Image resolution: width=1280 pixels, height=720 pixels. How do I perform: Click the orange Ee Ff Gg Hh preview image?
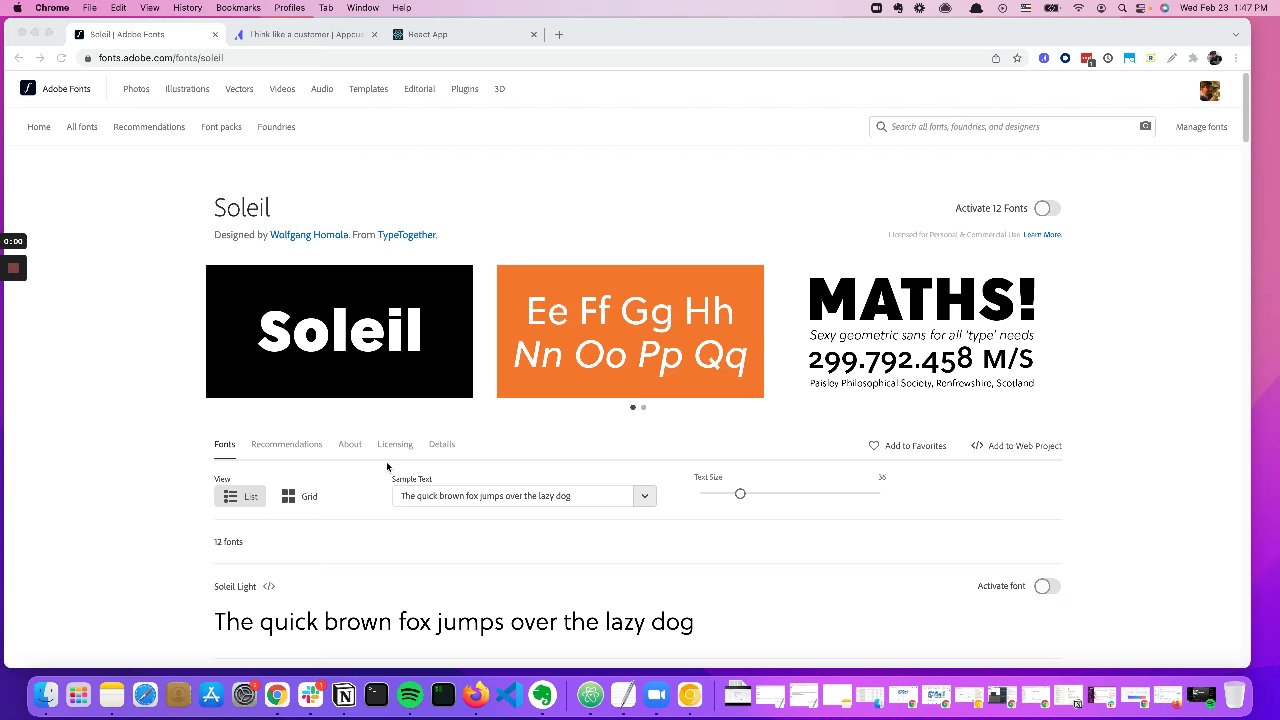pyautogui.click(x=630, y=331)
